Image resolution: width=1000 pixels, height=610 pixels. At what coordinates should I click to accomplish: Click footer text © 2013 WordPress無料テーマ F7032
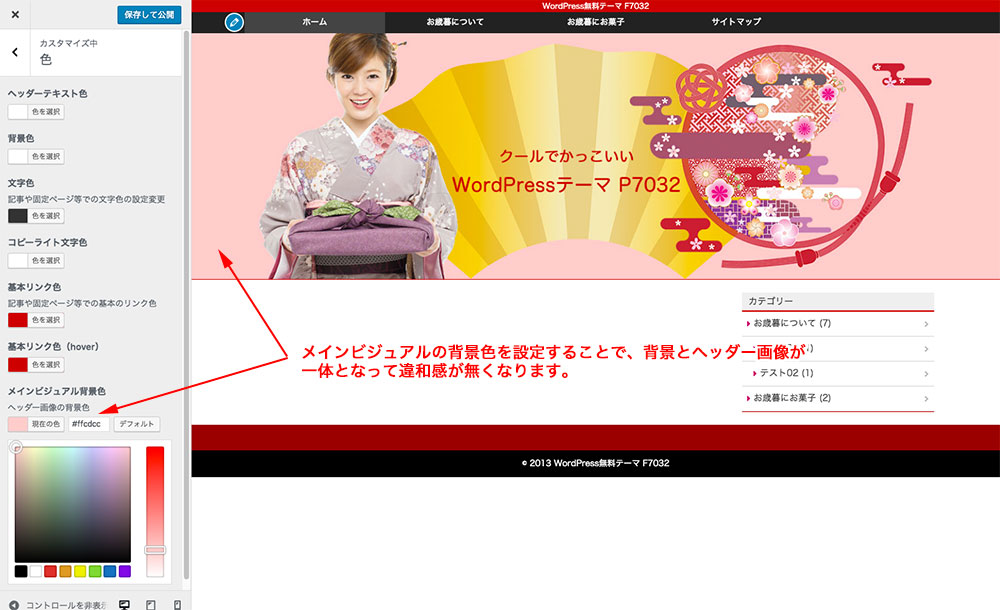(x=595, y=463)
